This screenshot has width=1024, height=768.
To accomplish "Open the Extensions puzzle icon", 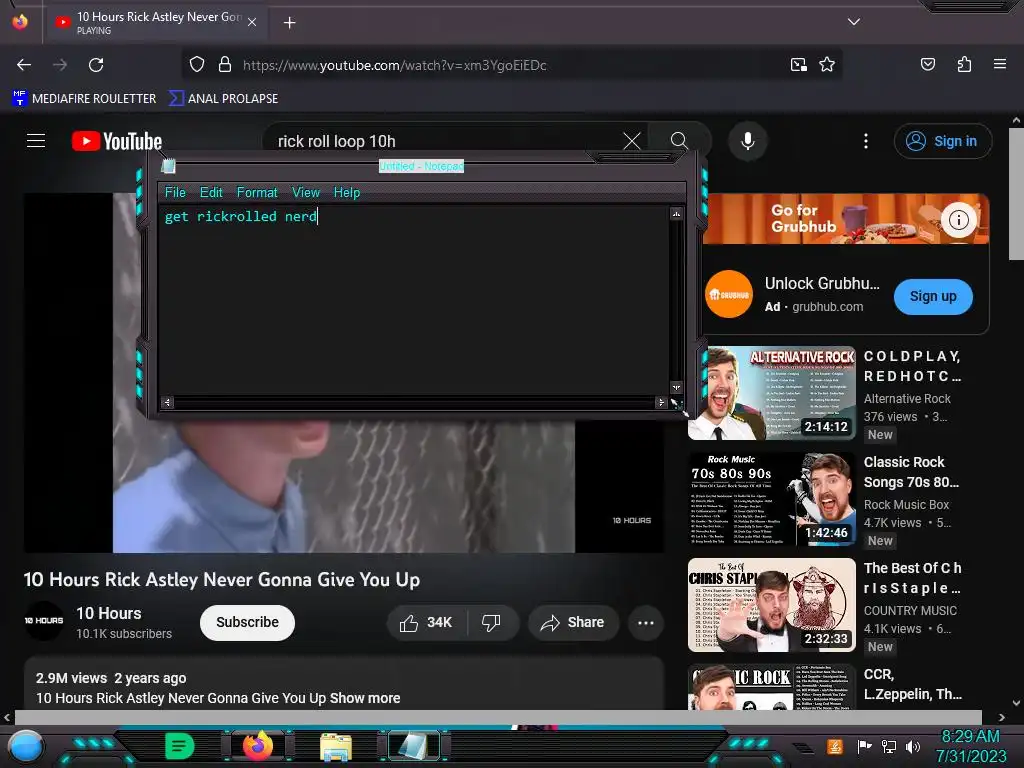I will click(x=964, y=64).
